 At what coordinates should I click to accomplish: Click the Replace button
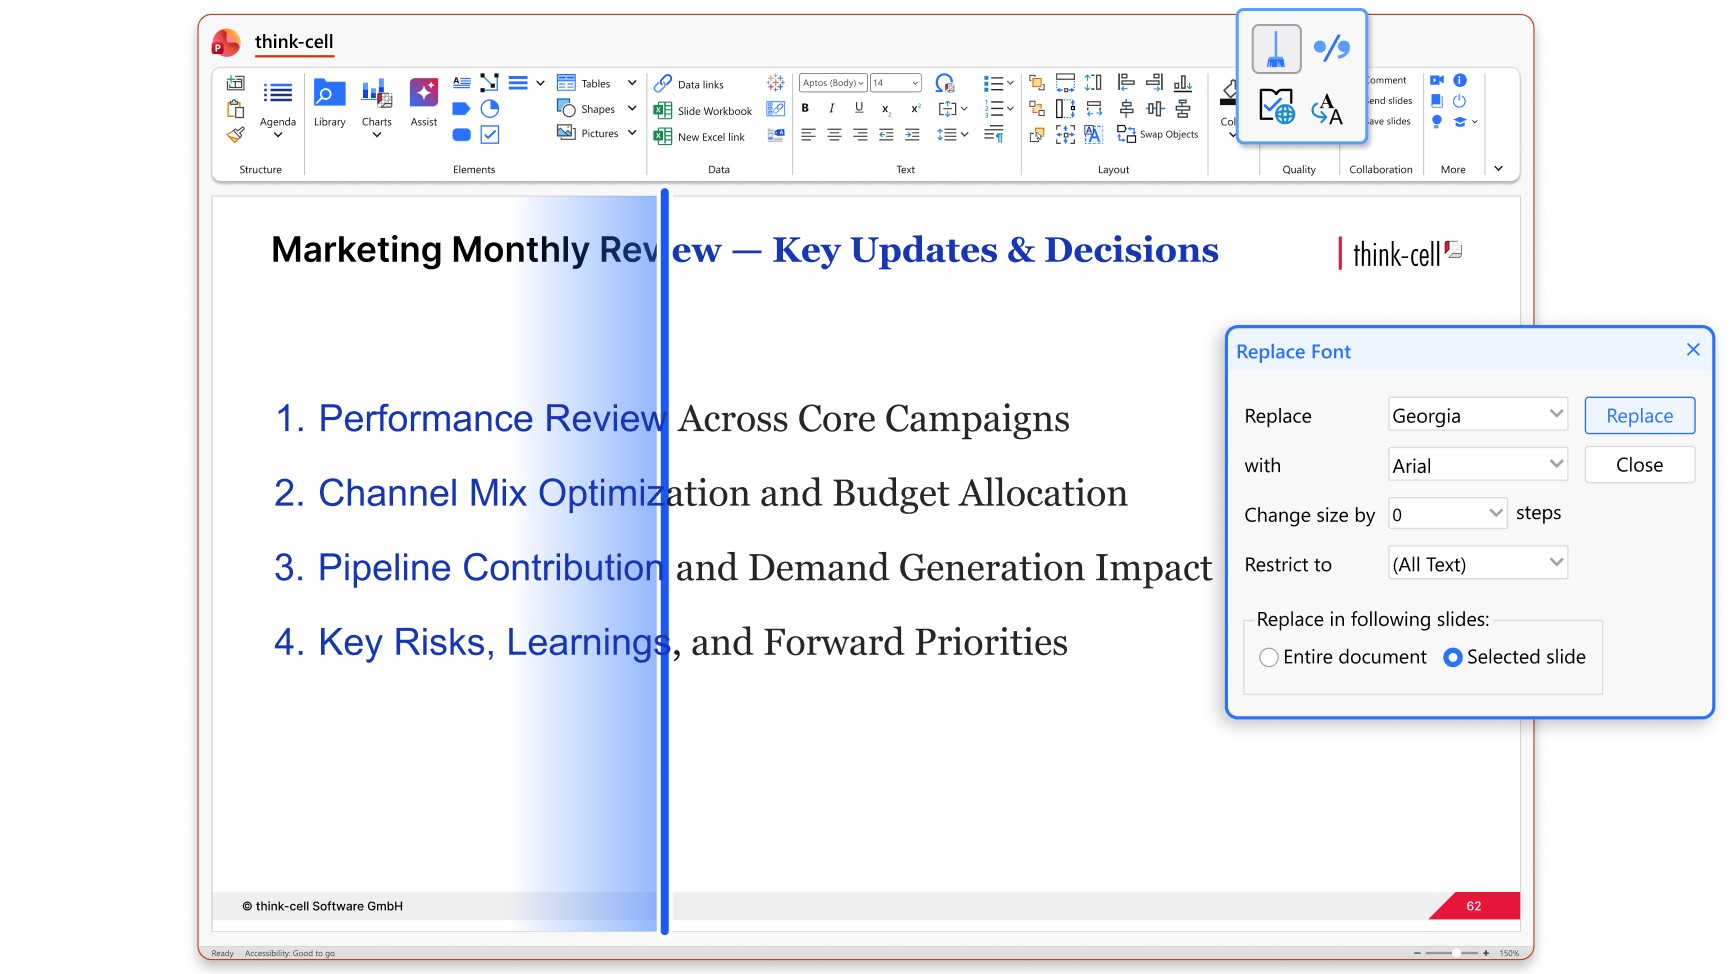[1639, 416]
